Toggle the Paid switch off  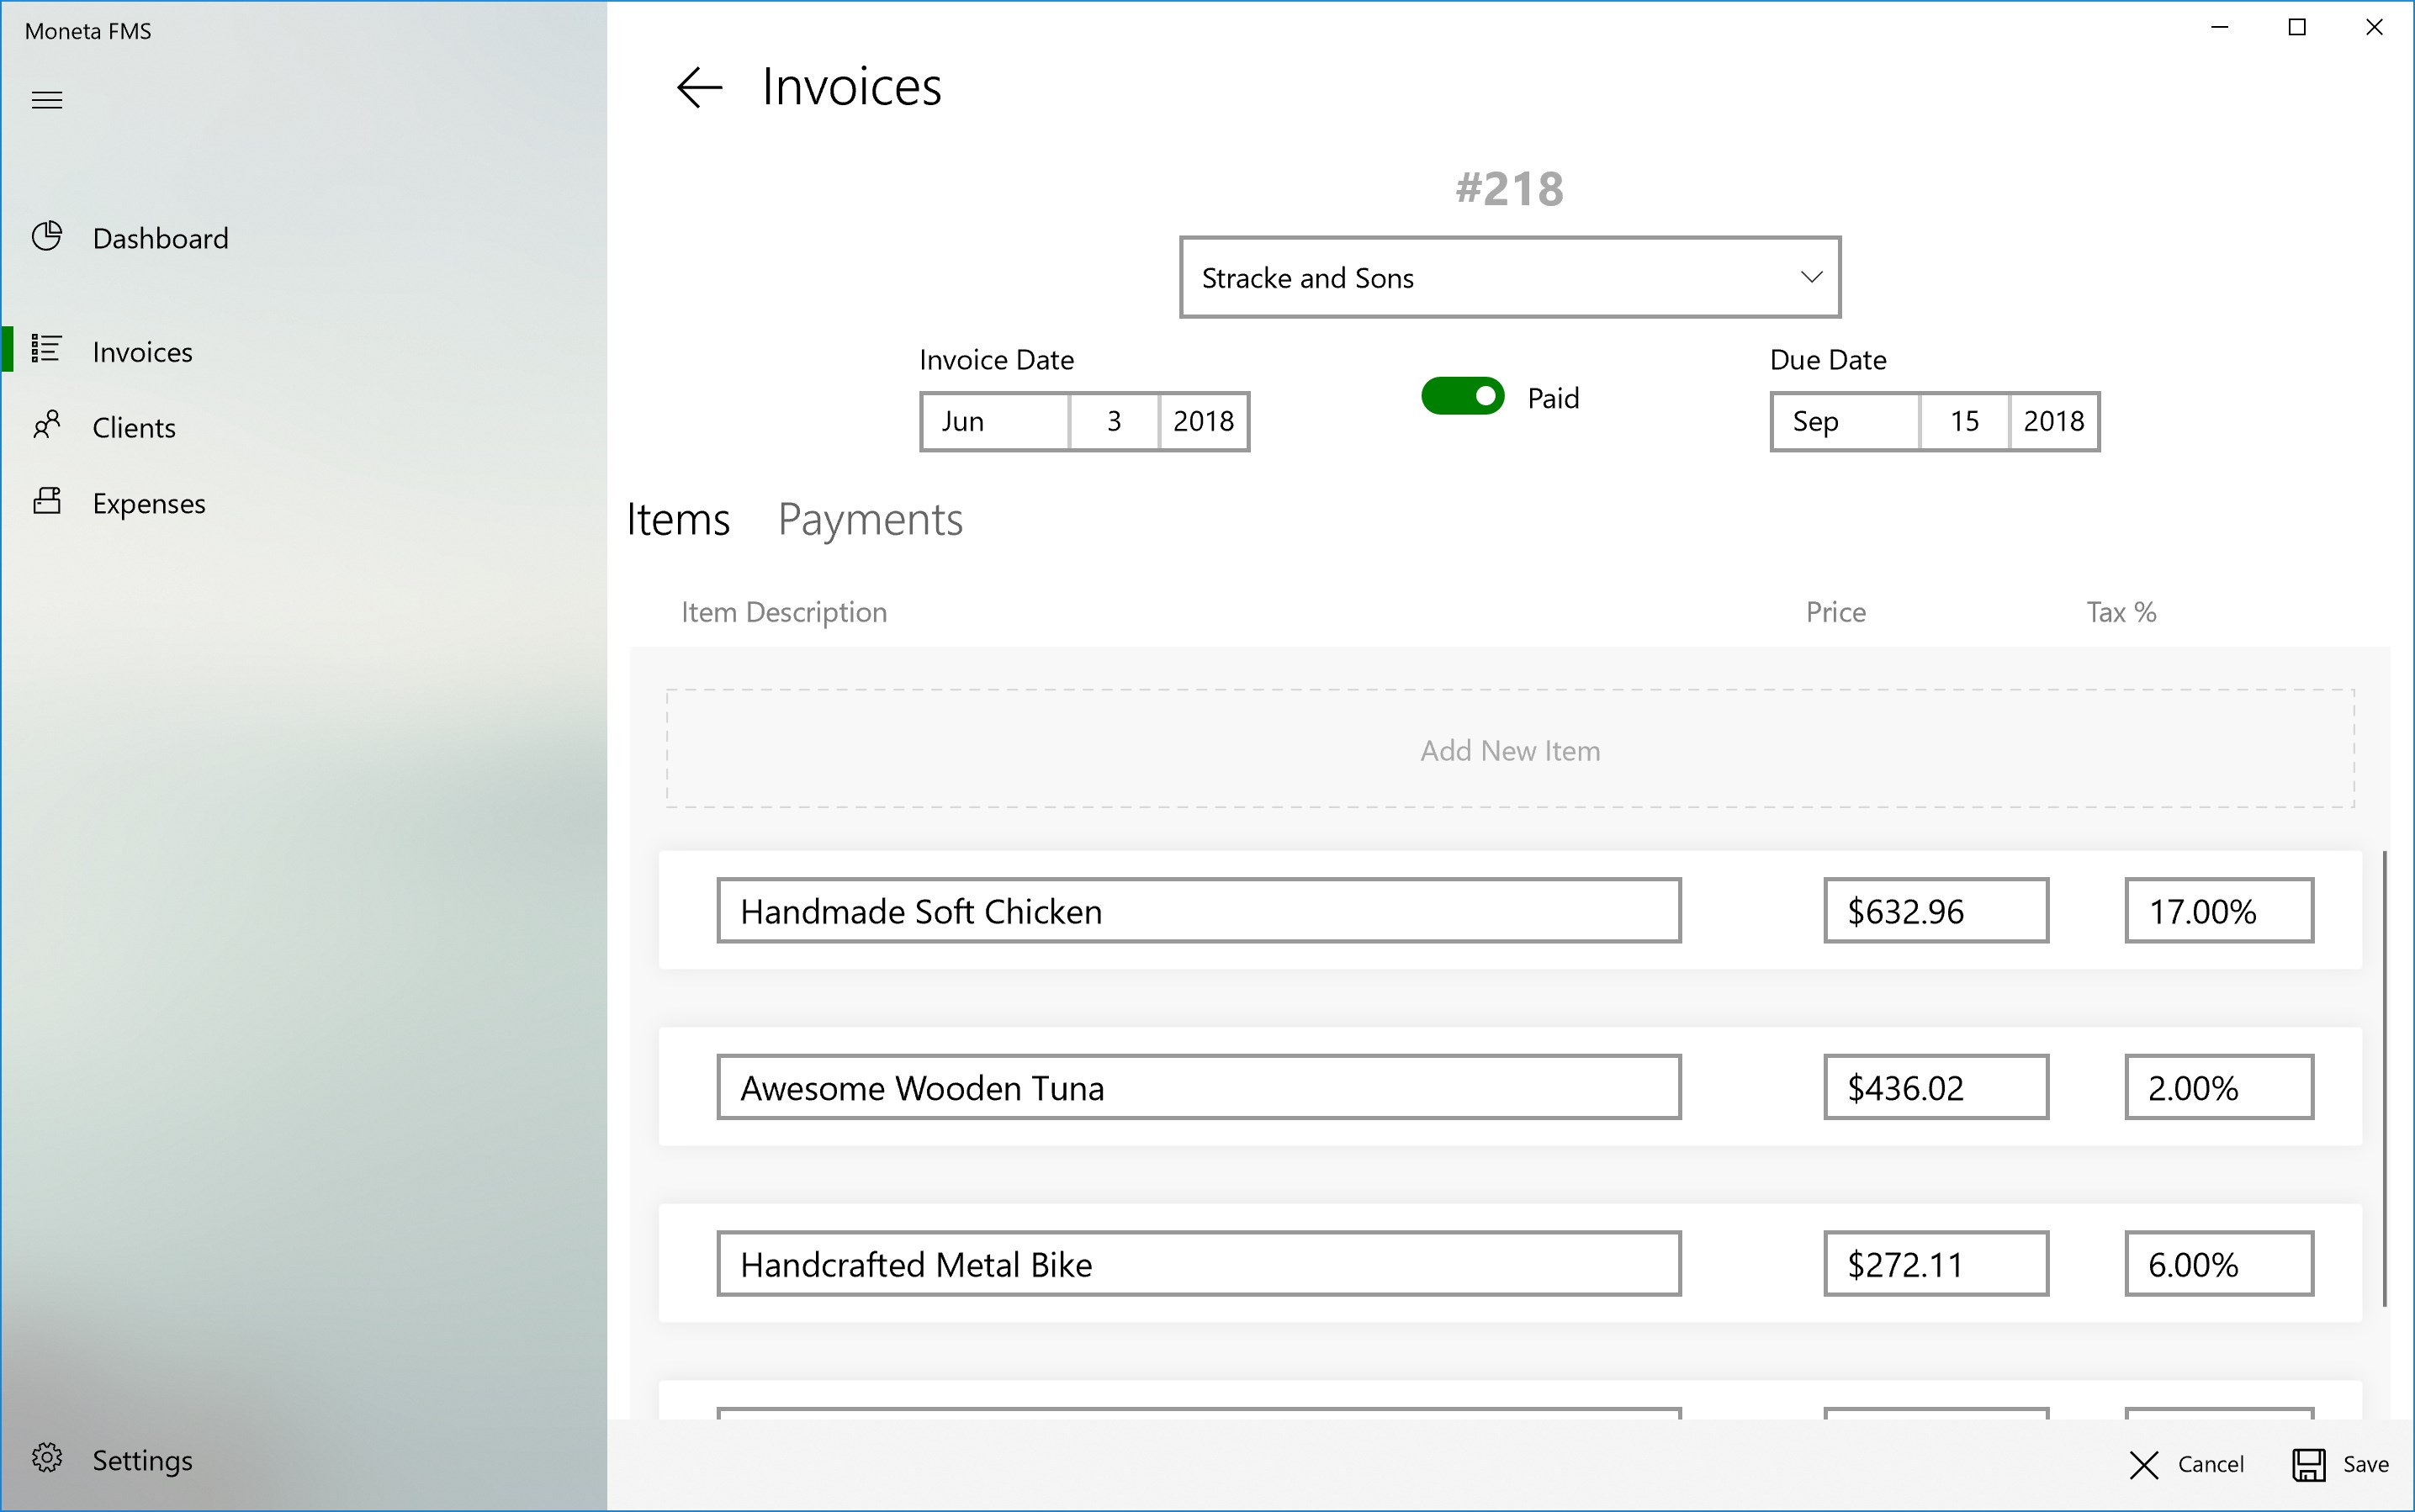(x=1462, y=397)
